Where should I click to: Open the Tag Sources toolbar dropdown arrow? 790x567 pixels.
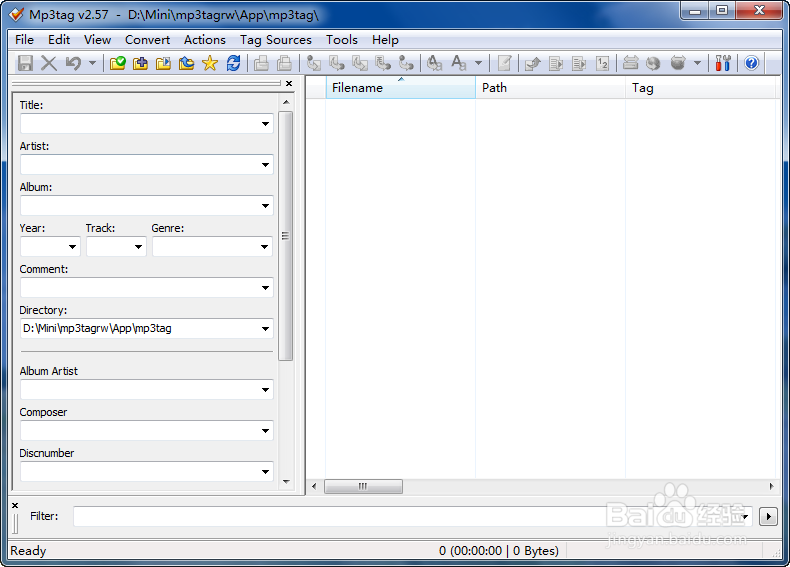pos(698,64)
